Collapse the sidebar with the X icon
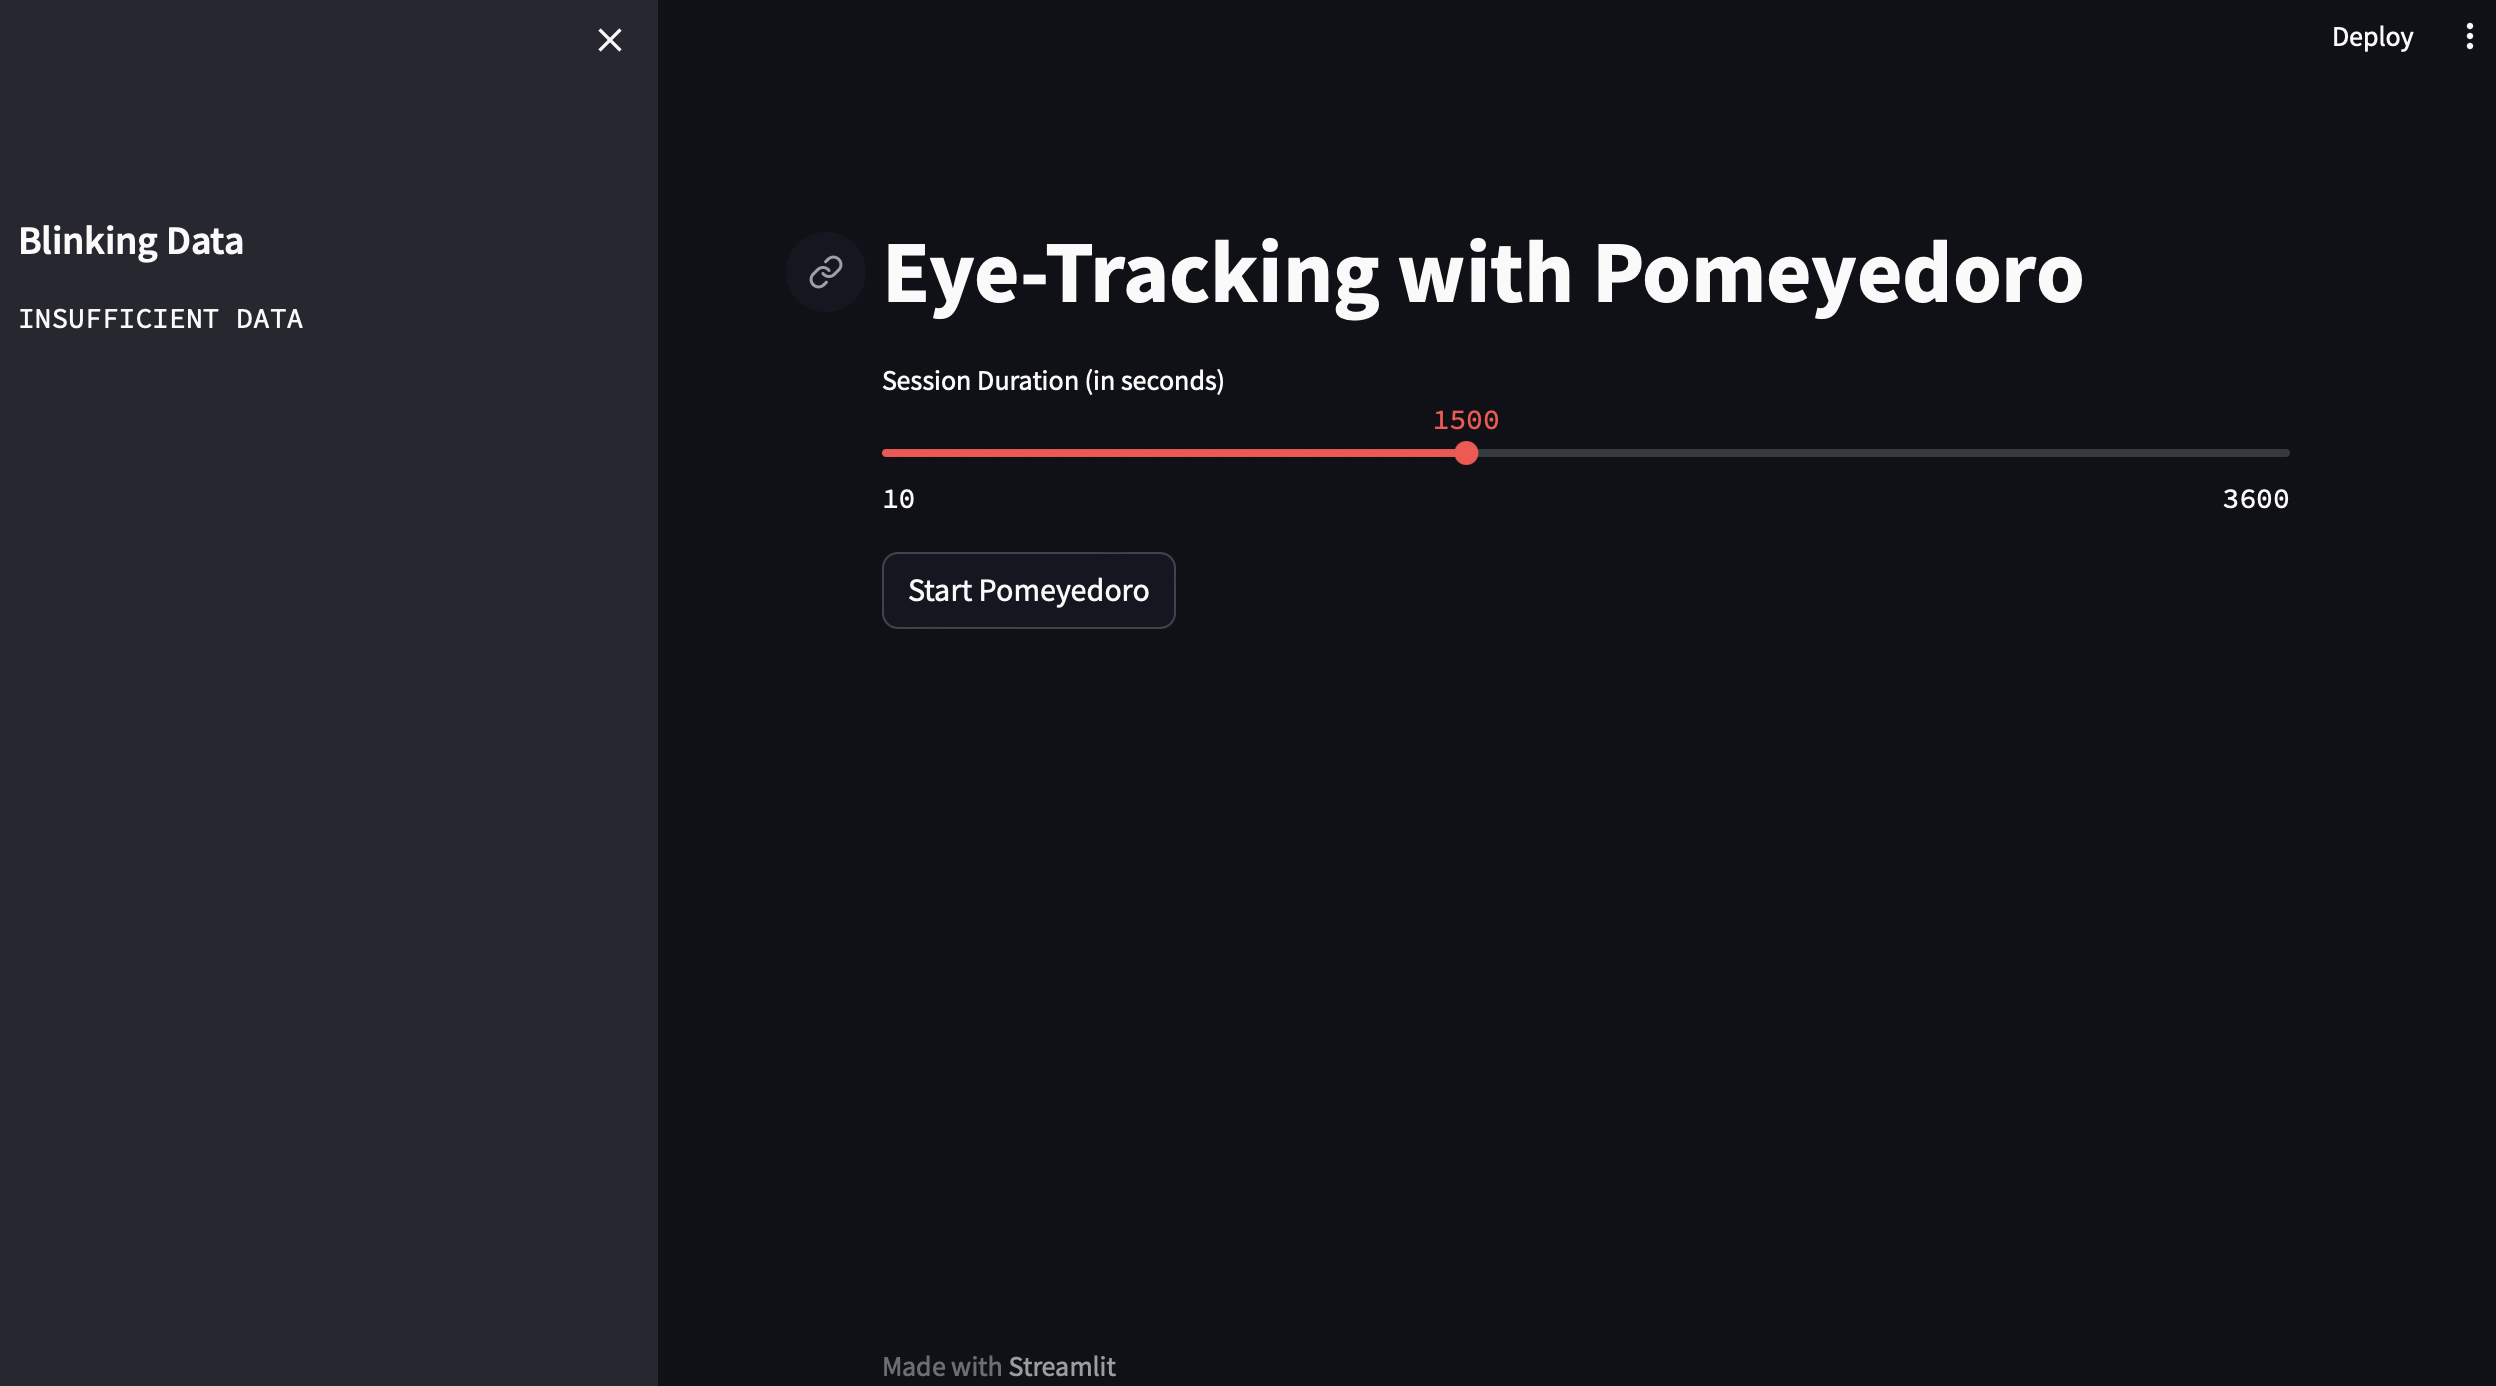 click(611, 40)
